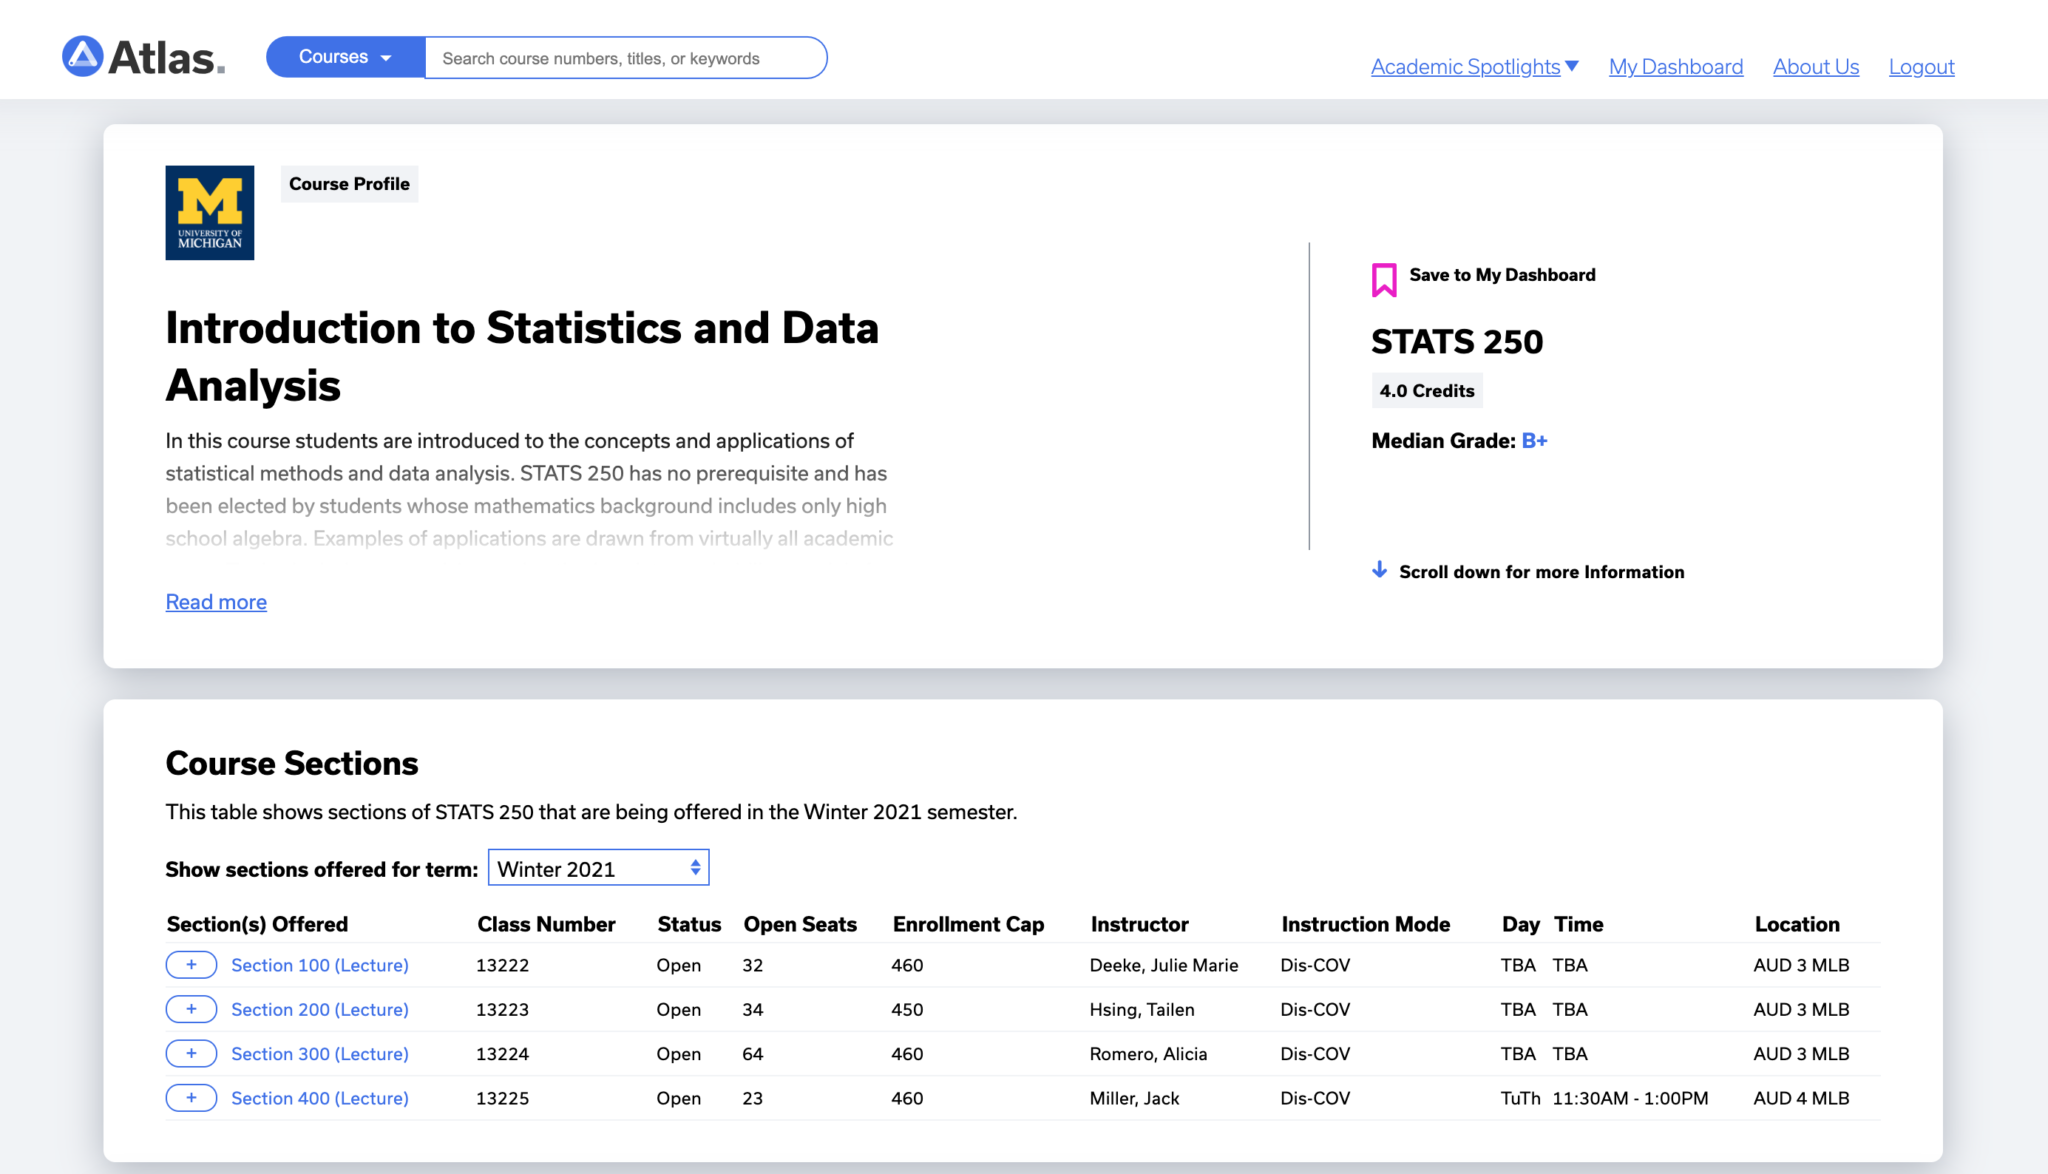
Task: Open the Courses dropdown button
Action: tap(345, 57)
